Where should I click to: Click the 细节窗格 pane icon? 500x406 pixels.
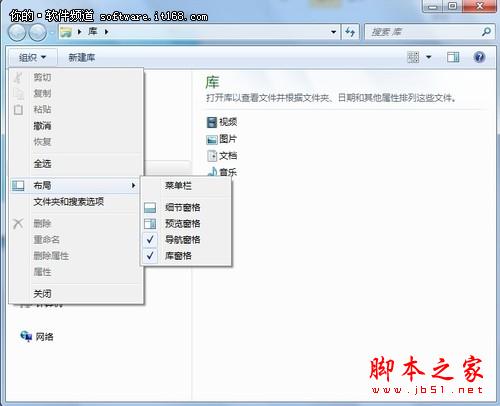pyautogui.click(x=150, y=208)
